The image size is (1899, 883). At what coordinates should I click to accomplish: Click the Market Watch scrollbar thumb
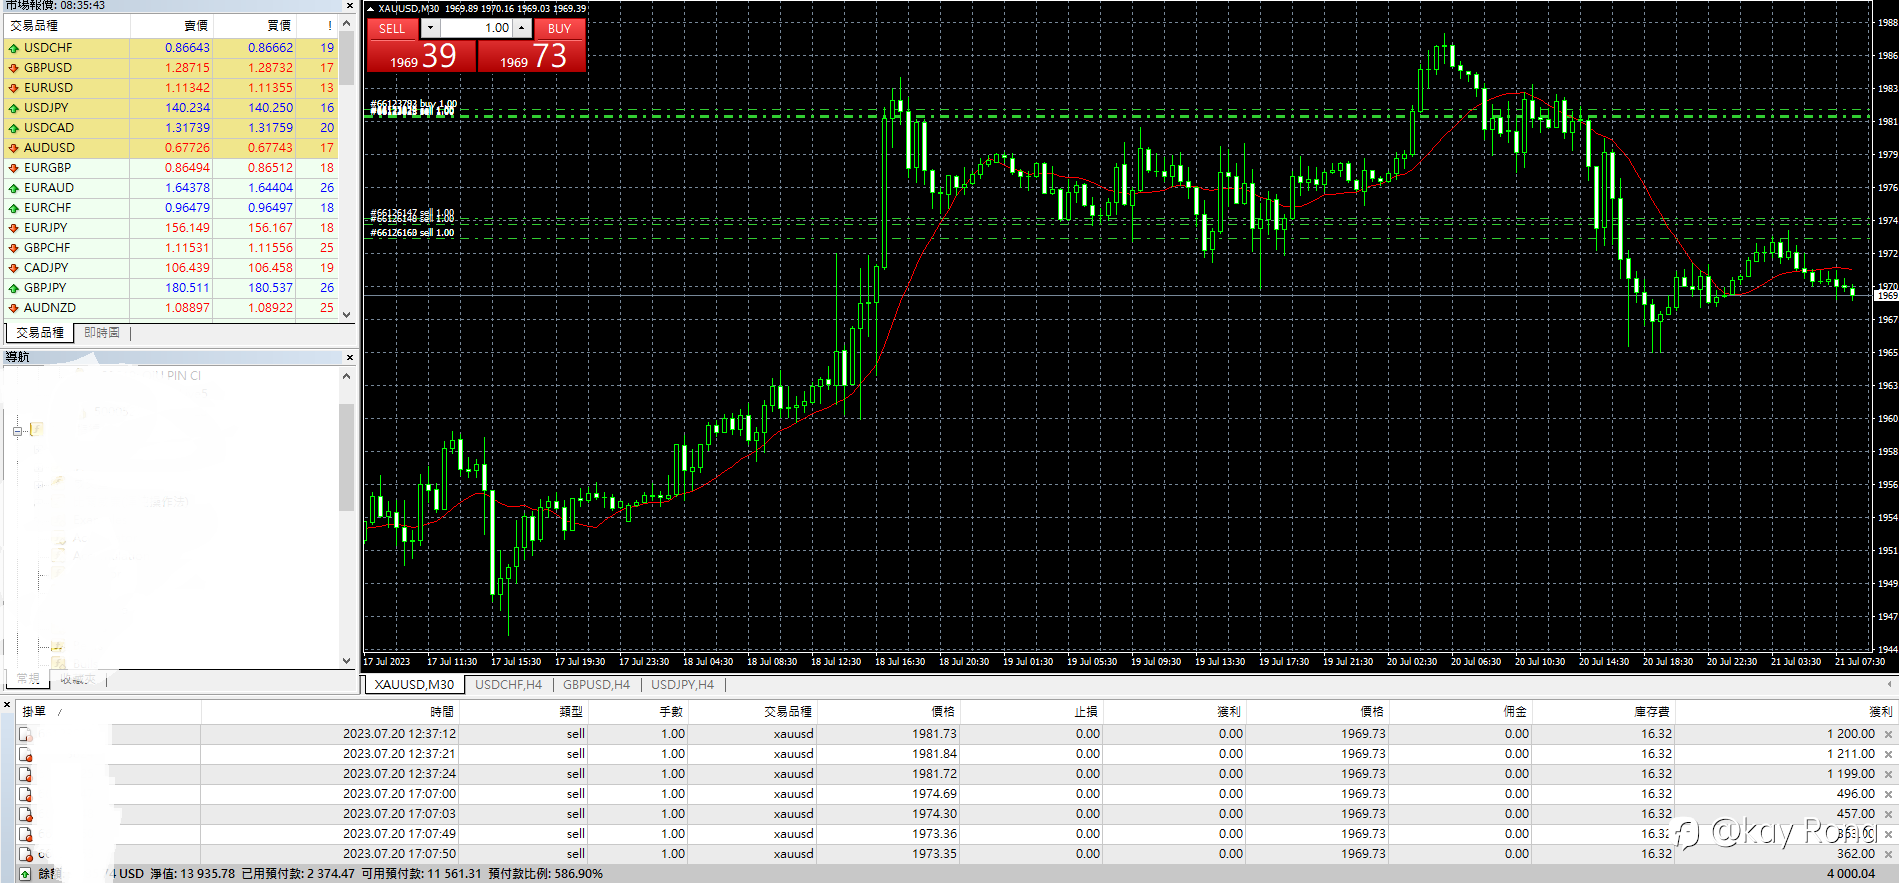(x=347, y=58)
